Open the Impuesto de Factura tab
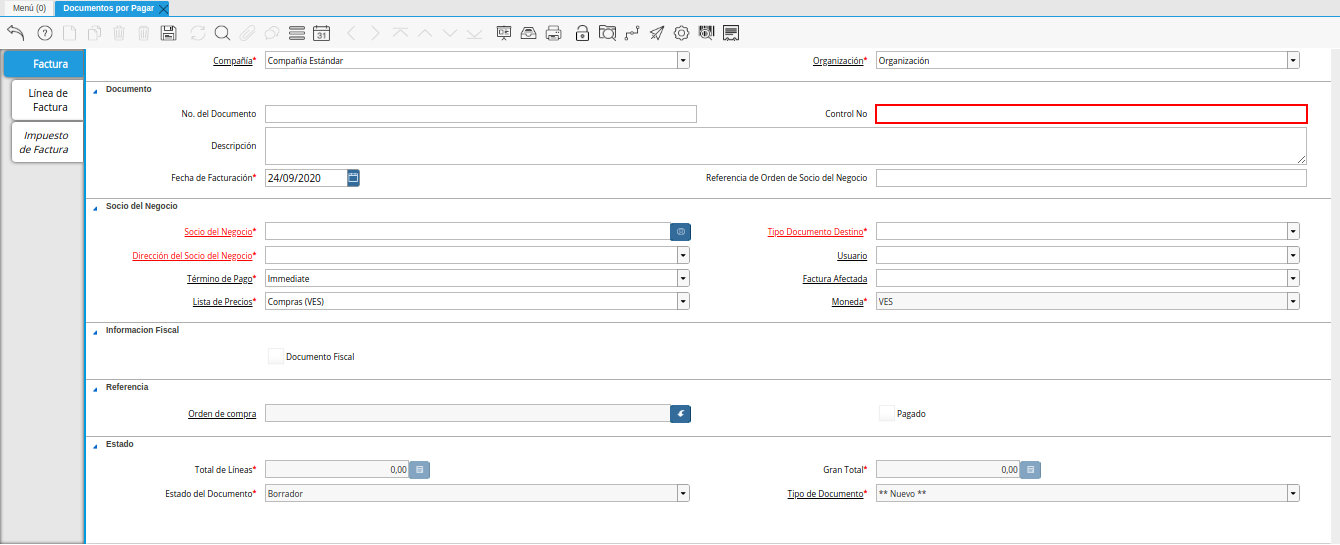 (46, 142)
